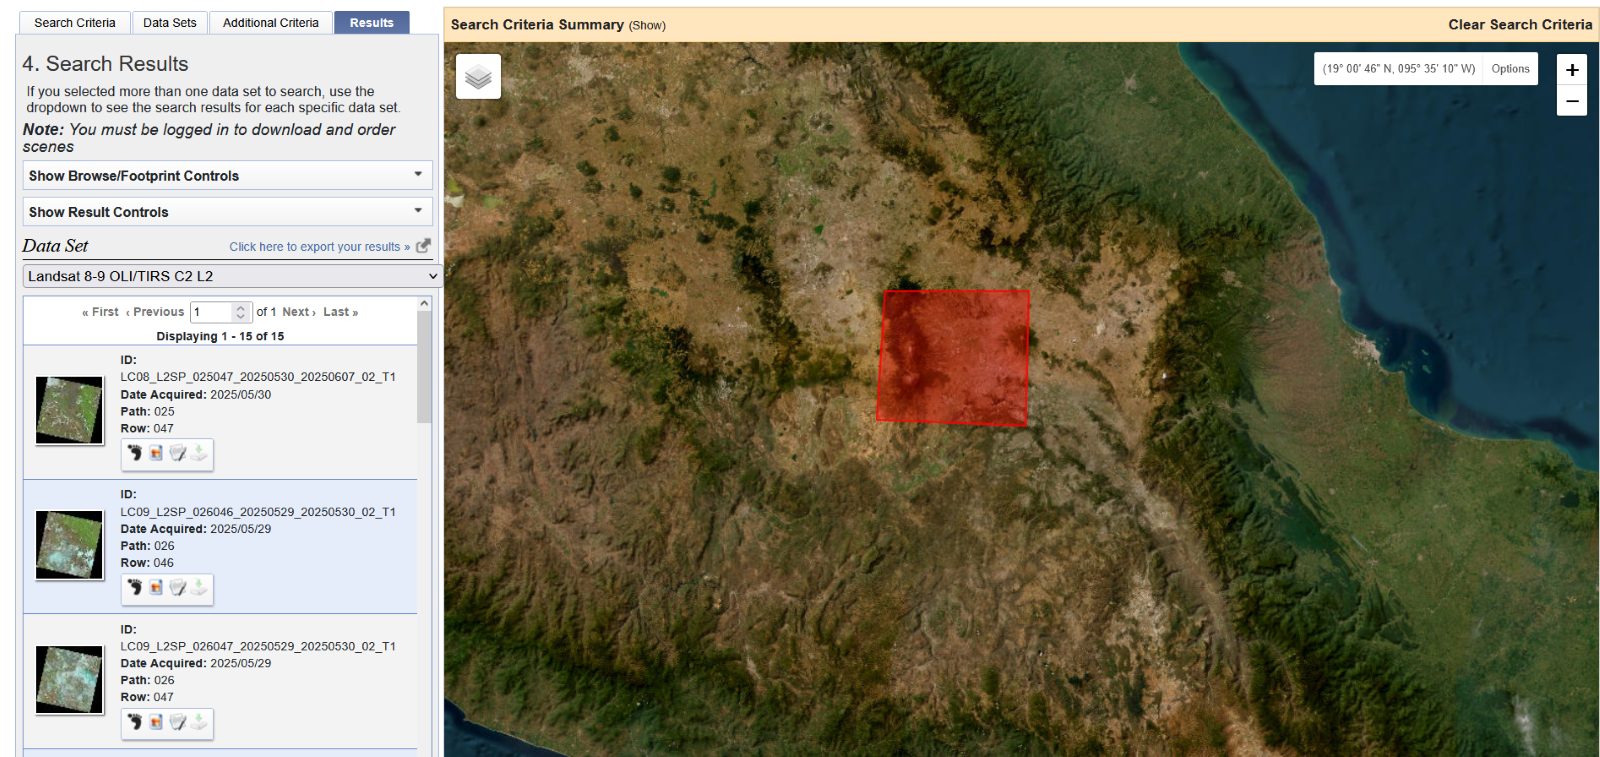Open the map layers selector

point(478,77)
